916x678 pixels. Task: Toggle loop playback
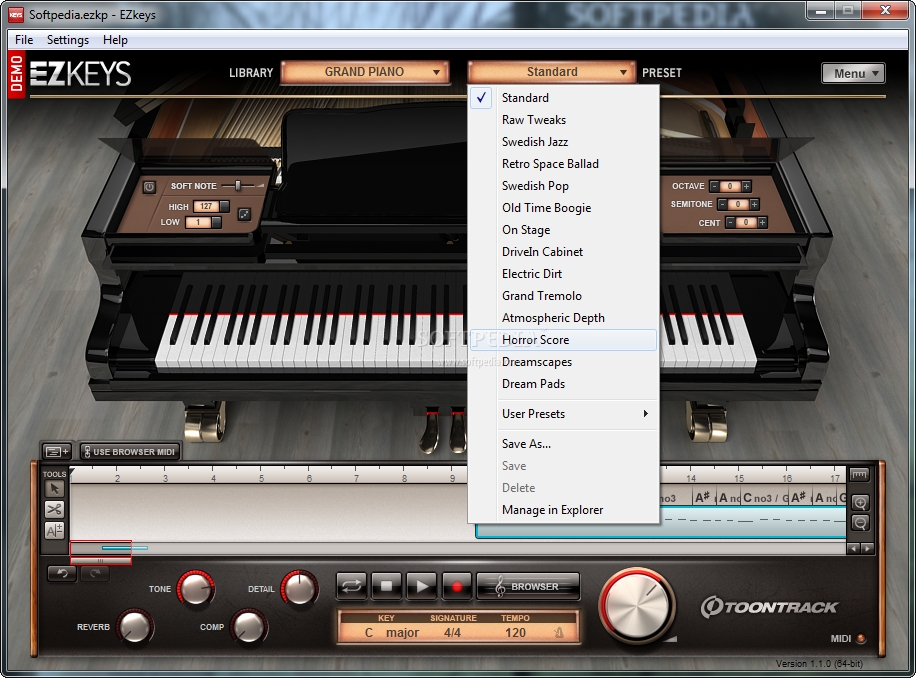[352, 586]
